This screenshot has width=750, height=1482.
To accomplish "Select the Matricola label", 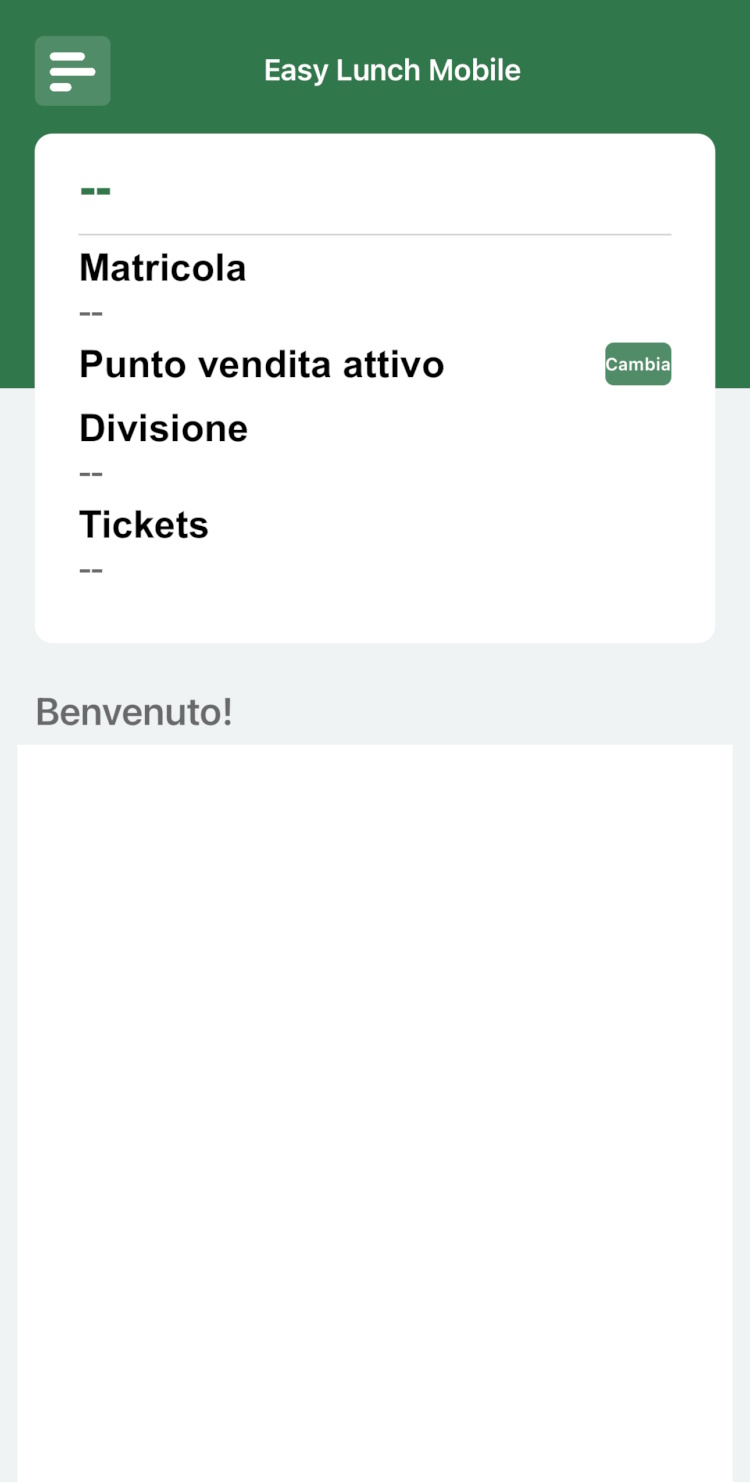I will tap(162, 268).
